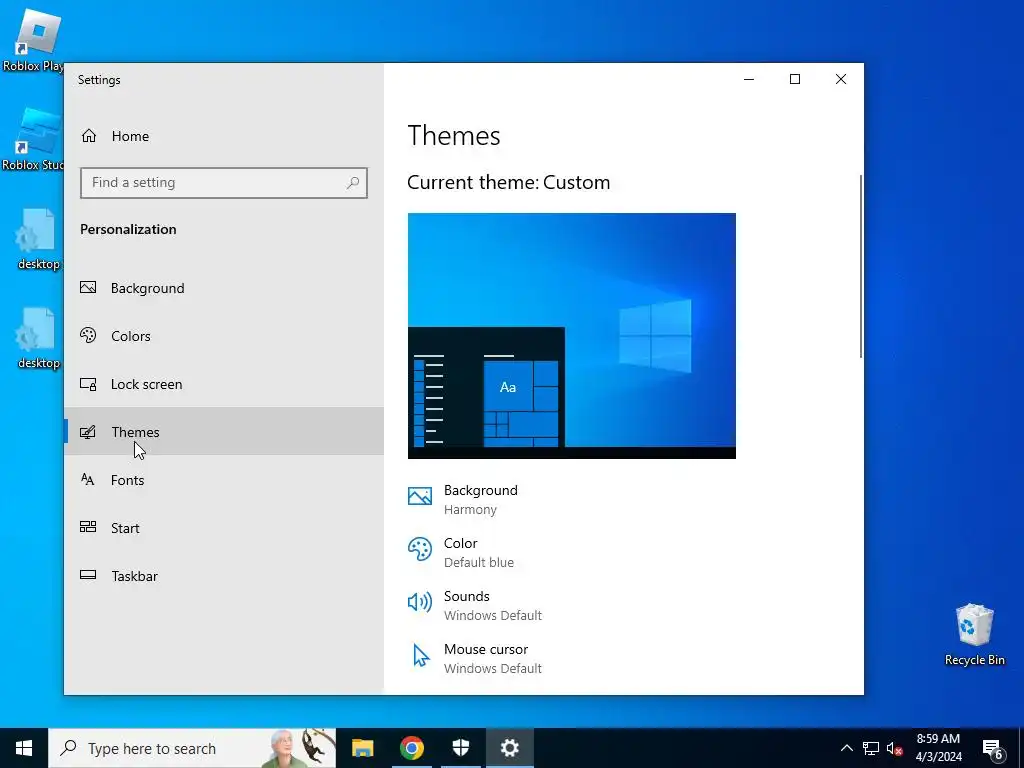Open Lock screen settings

click(x=223, y=384)
